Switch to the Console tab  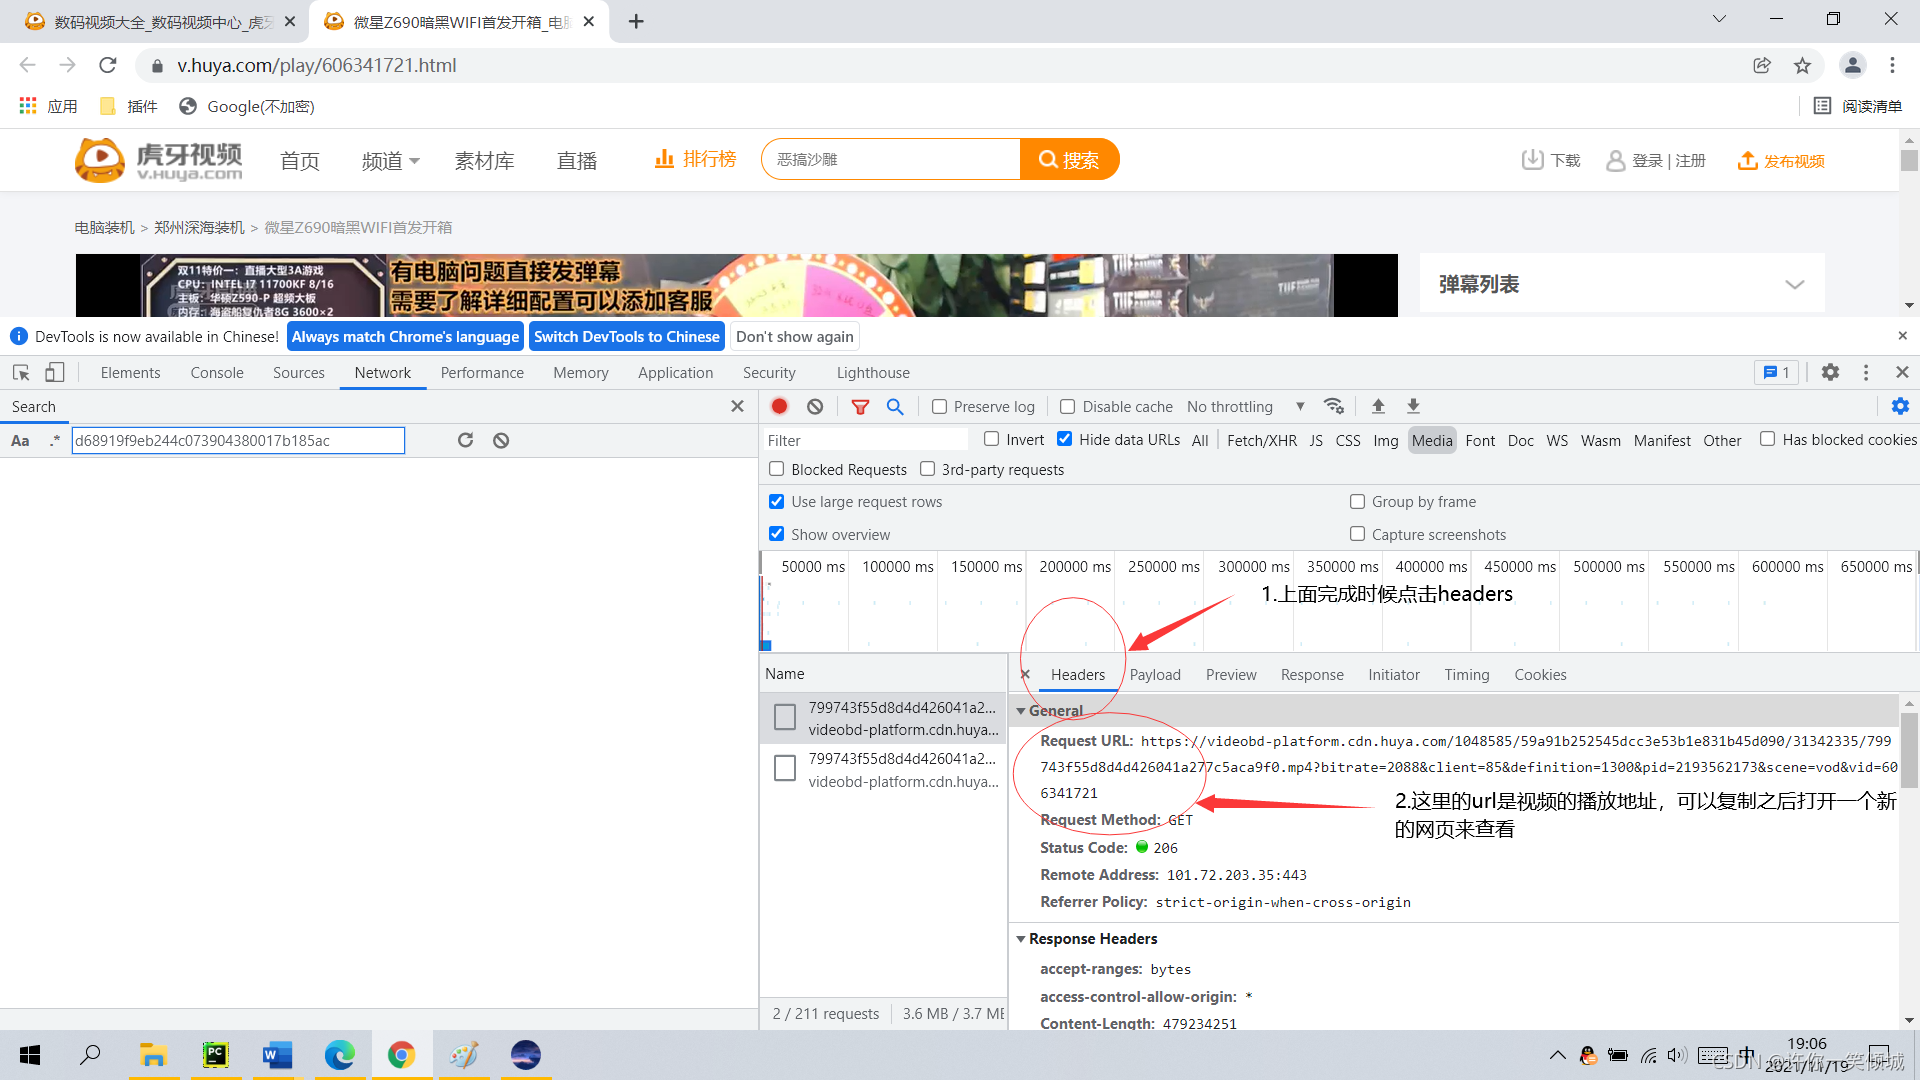pos(217,373)
